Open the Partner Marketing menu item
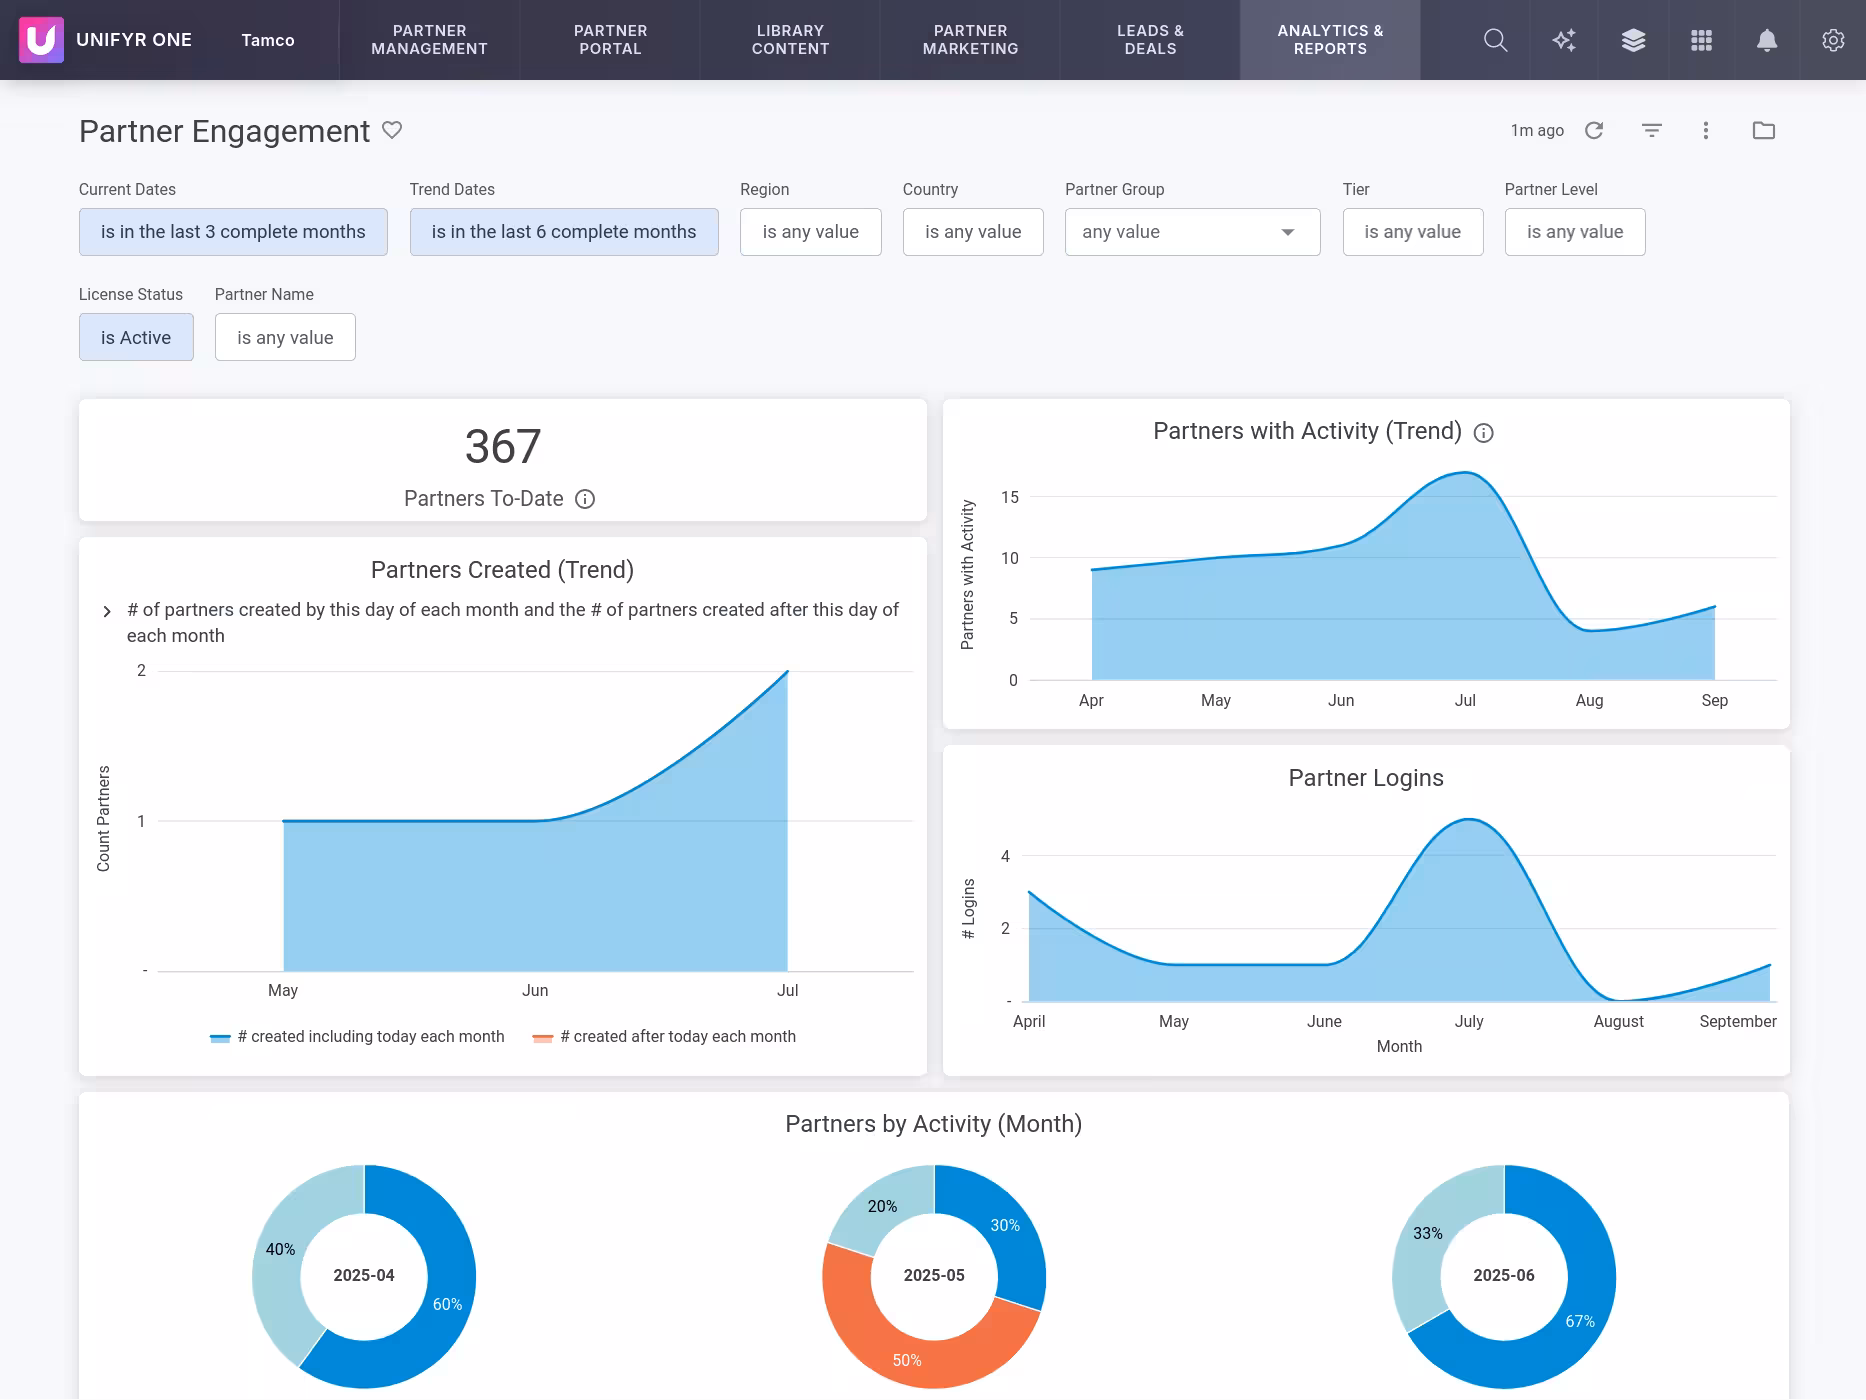Viewport: 1866px width, 1400px height. click(x=969, y=40)
